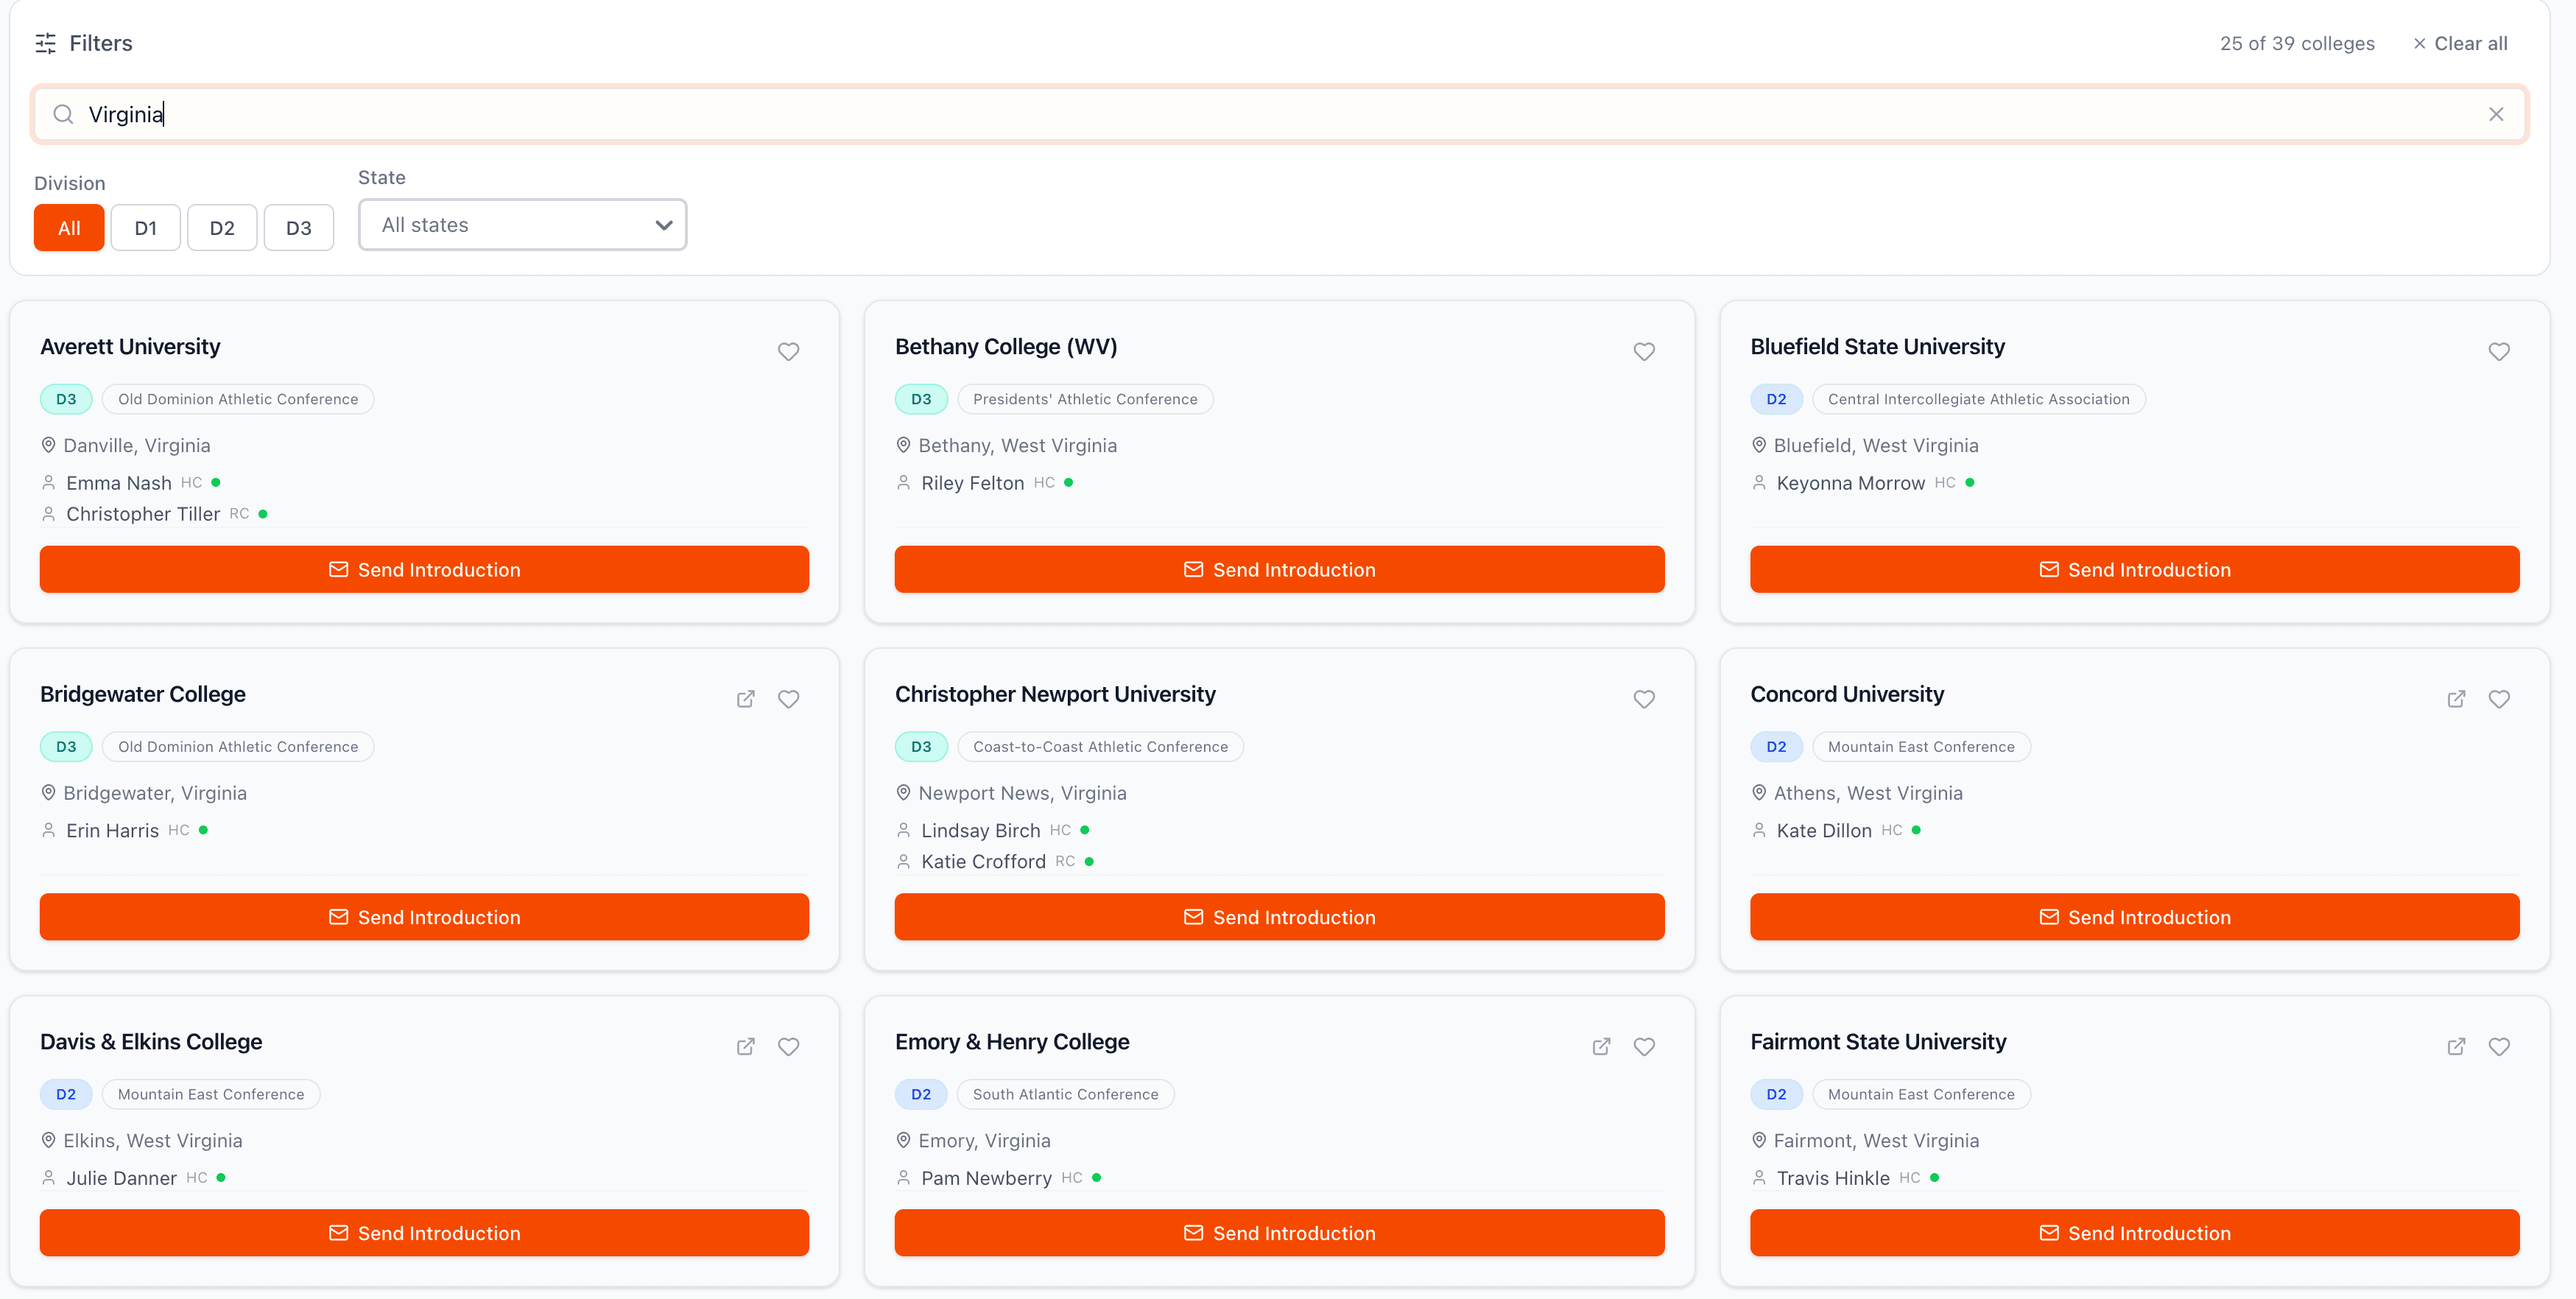The width and height of the screenshot is (2576, 1299).
Task: Open Concord University external link icon
Action: 2456,699
